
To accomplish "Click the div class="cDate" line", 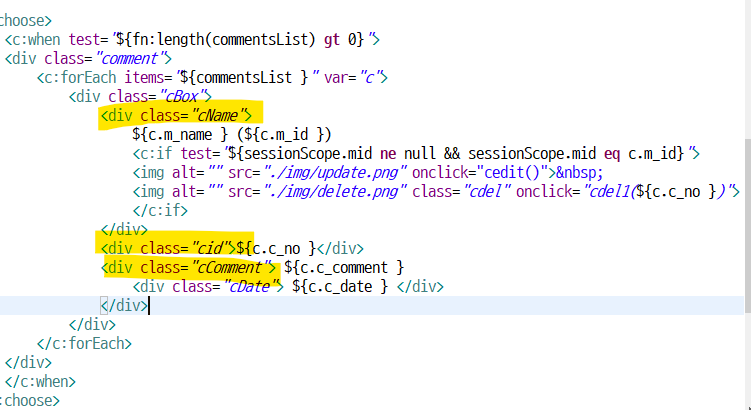I will coord(288,286).
